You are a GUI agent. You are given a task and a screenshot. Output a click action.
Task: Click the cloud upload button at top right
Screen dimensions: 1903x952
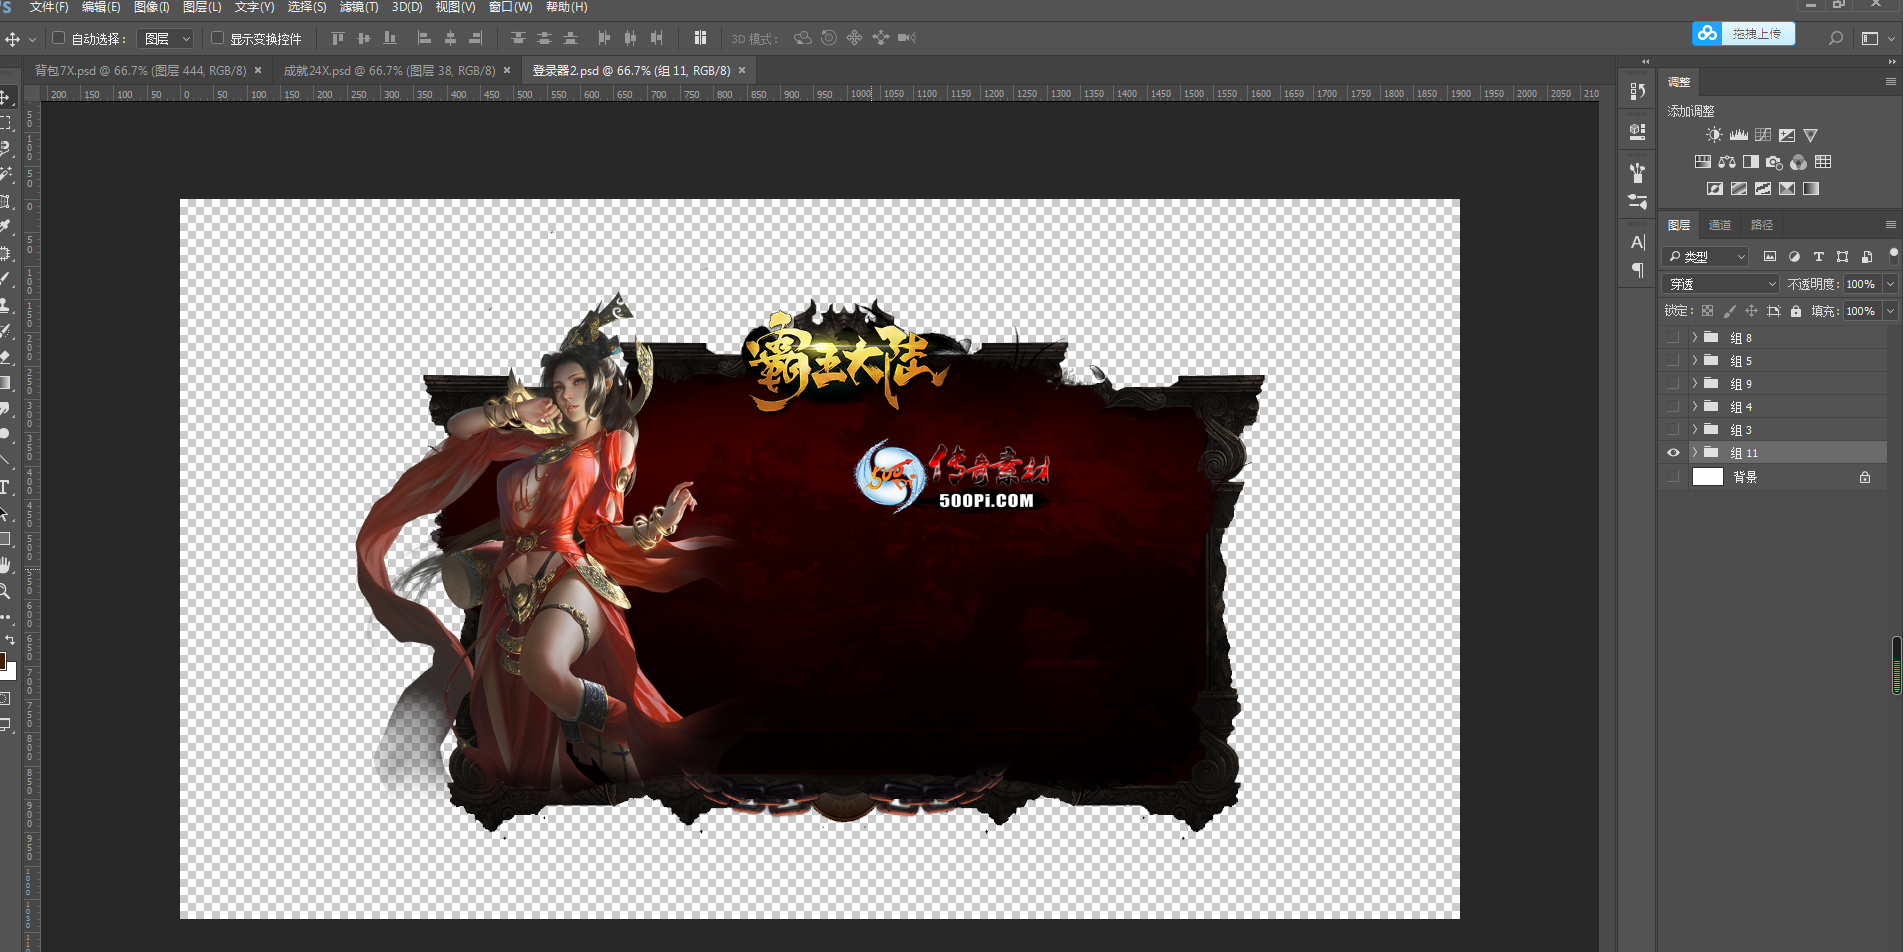(1744, 34)
